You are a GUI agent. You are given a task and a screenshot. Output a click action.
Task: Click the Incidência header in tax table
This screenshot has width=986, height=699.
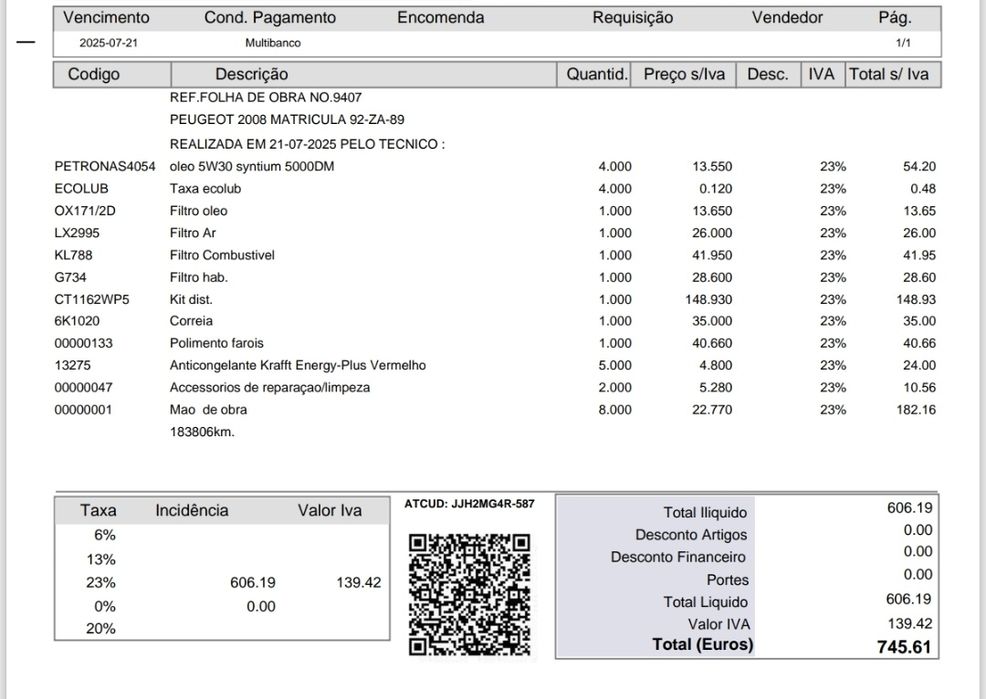[x=192, y=510]
